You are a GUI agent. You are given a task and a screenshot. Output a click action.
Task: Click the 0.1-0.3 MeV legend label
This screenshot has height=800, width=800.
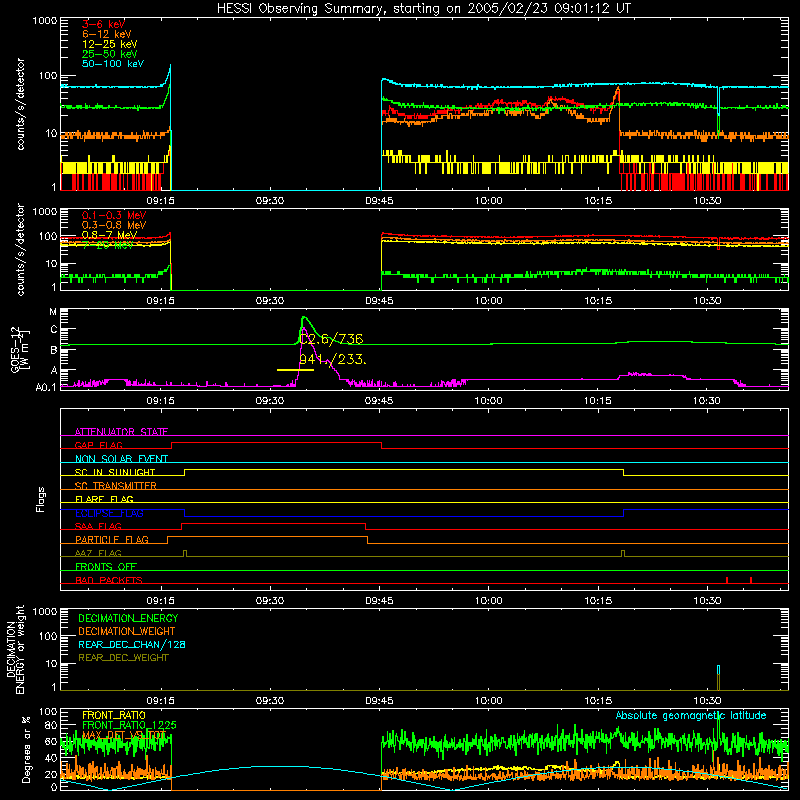click(x=114, y=215)
